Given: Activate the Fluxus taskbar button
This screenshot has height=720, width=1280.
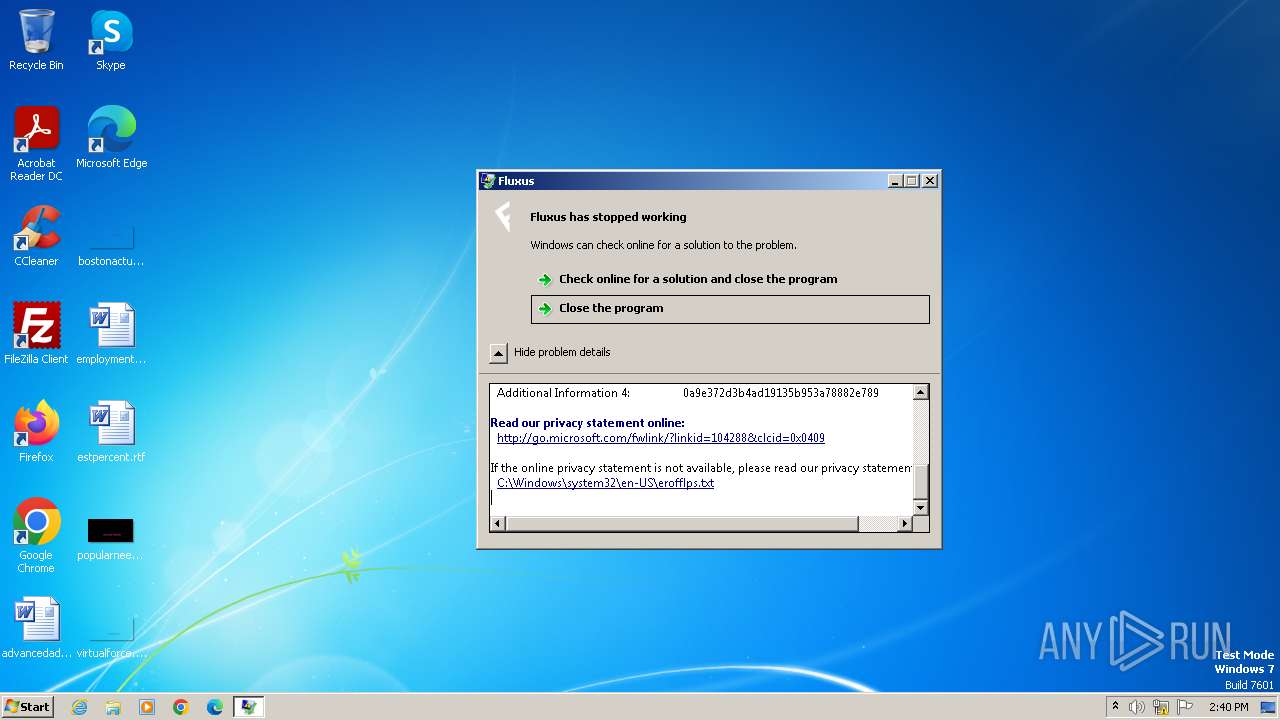Looking at the screenshot, I should [249, 707].
